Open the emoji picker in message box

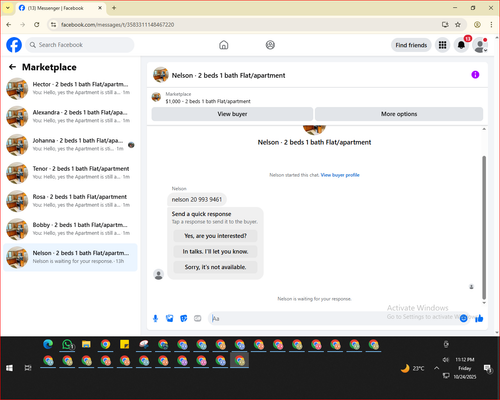click(463, 318)
